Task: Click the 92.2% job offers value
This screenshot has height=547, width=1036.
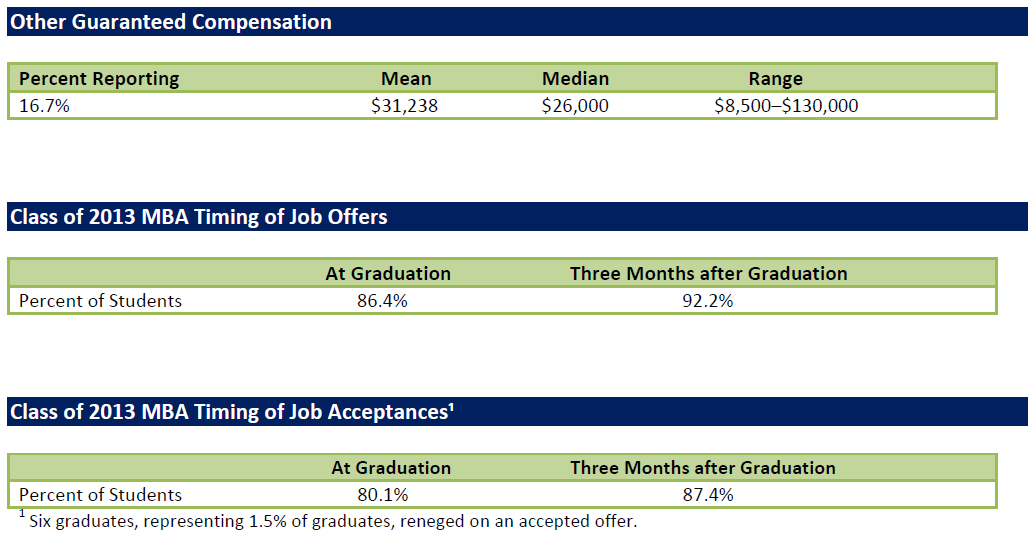Action: (x=707, y=300)
